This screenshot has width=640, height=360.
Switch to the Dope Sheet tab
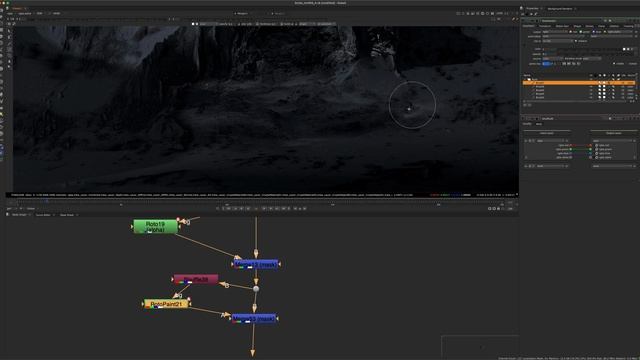pos(67,215)
